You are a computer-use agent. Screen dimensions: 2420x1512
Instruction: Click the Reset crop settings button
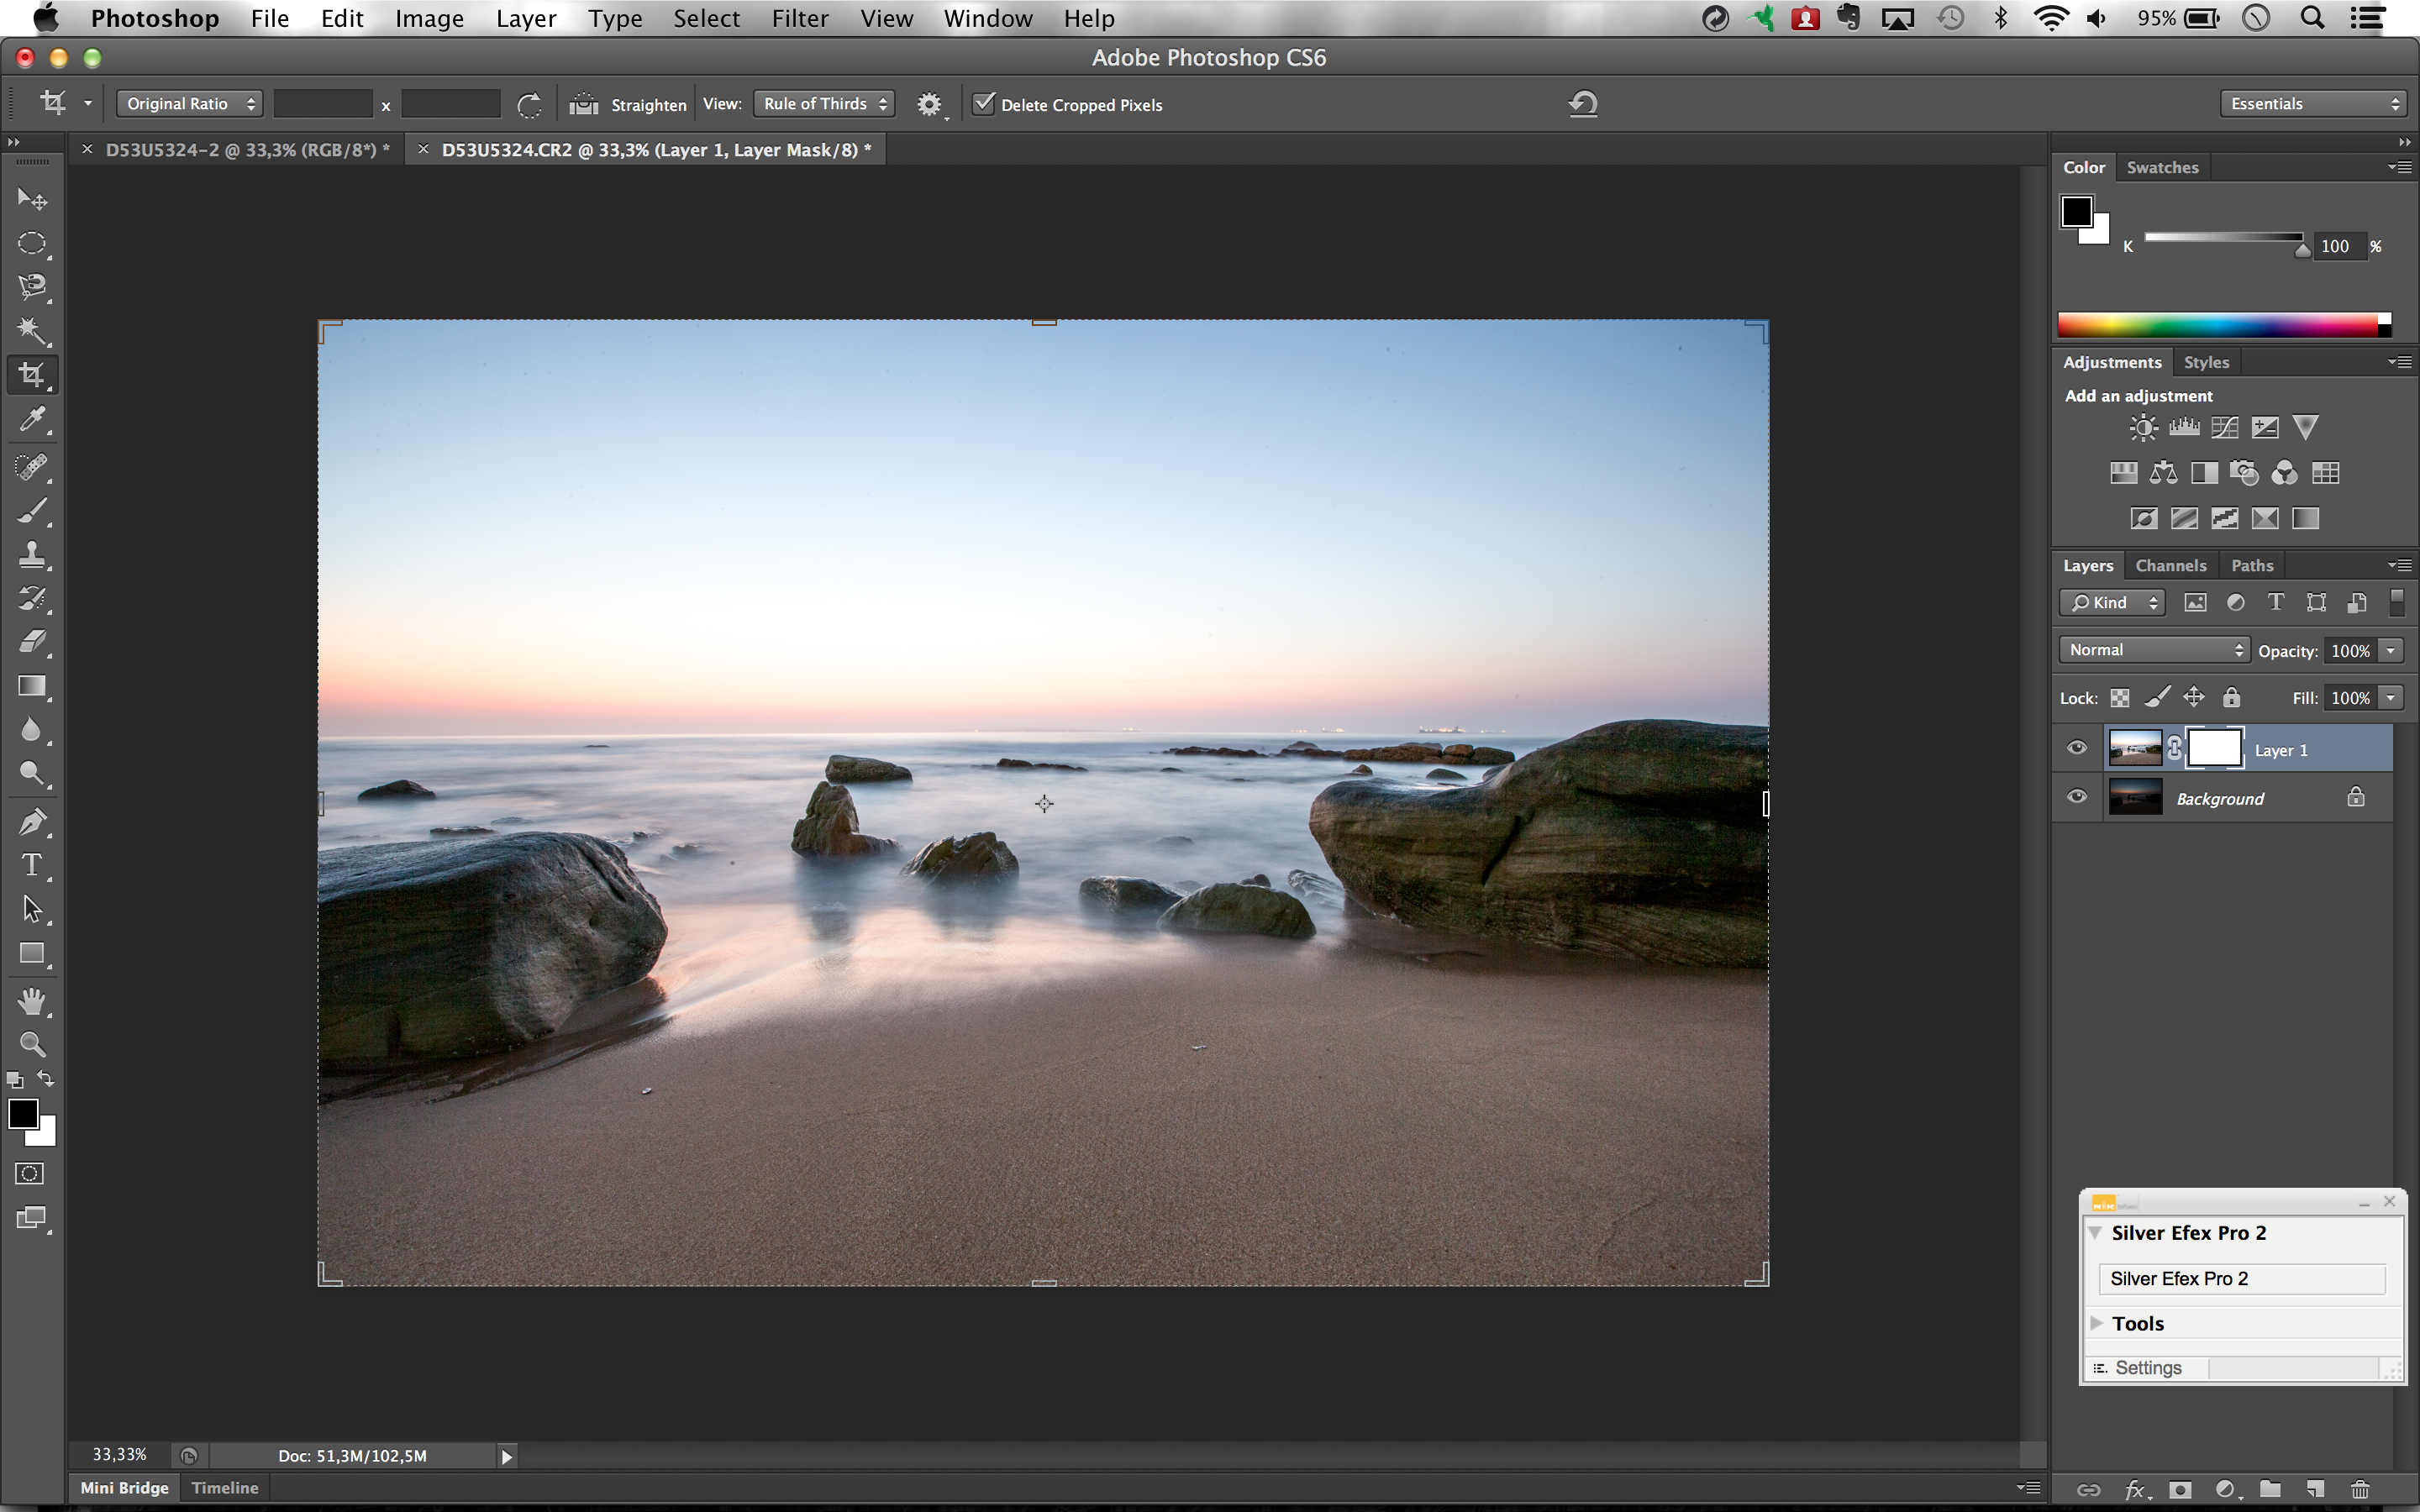click(1582, 104)
